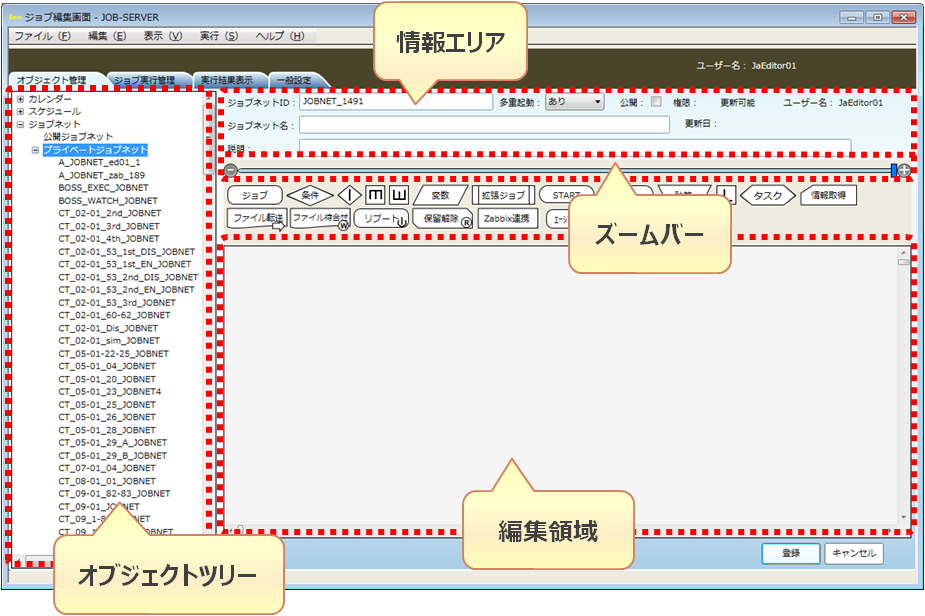Select the ジョブ (Job) icon
Viewport: 925px width, 616px height.
254,196
